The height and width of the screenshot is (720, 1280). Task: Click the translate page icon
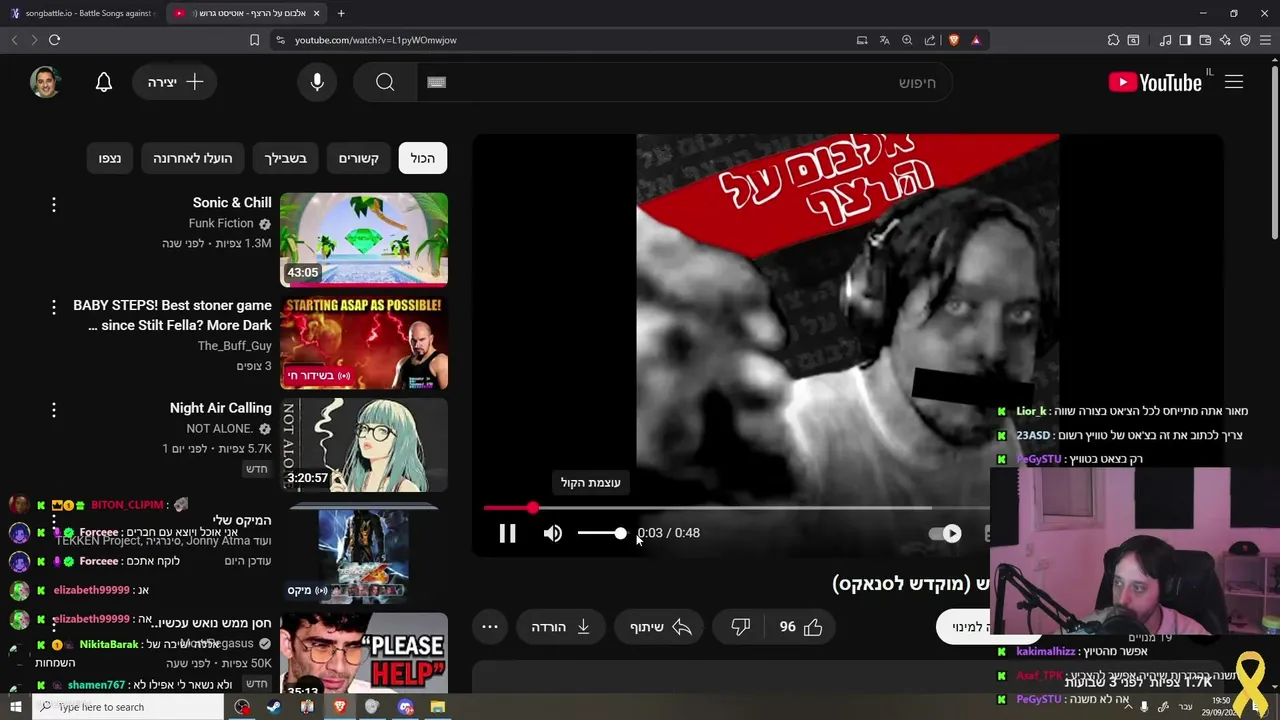(884, 40)
